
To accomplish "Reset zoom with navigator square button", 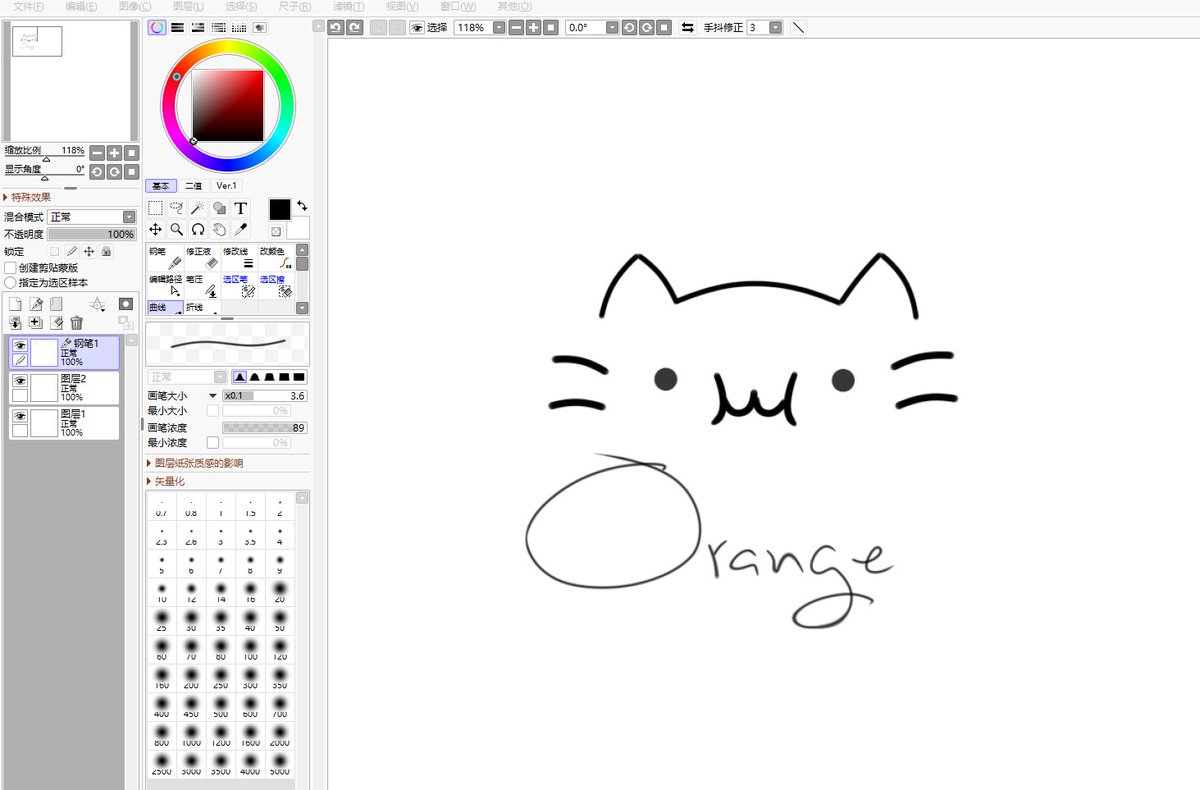I will 131,153.
